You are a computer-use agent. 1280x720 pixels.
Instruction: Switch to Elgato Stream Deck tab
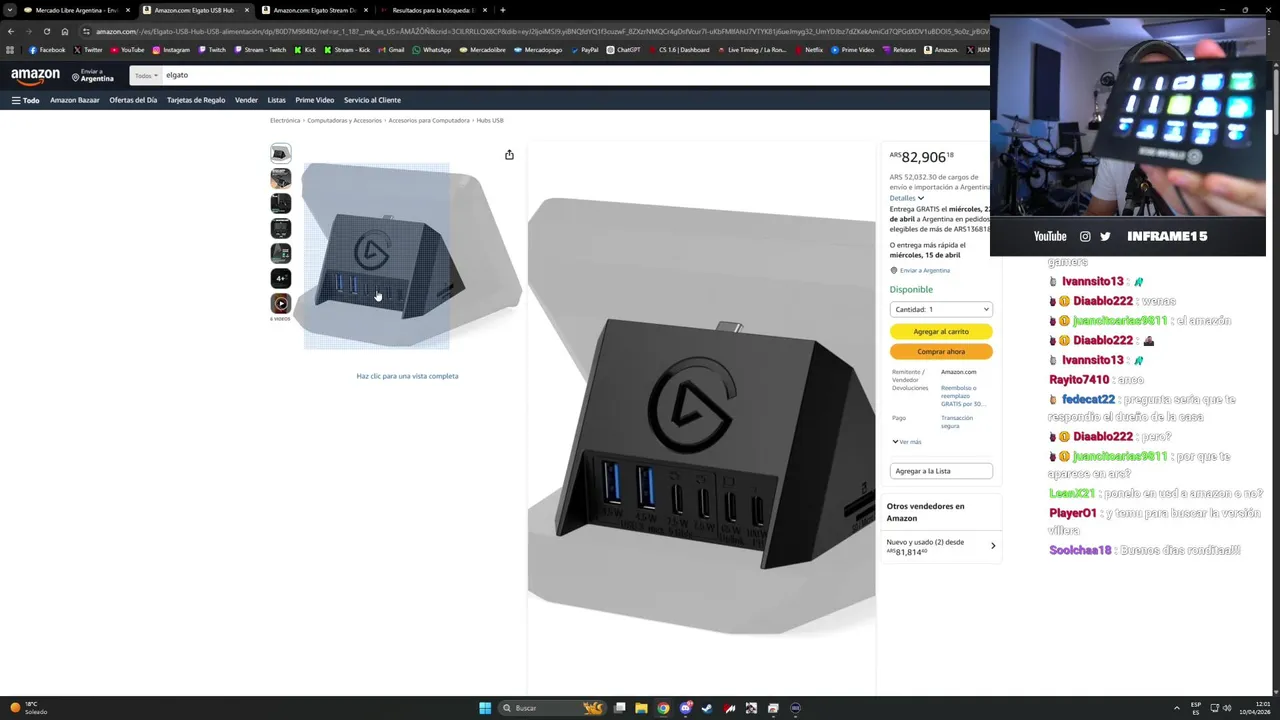(315, 10)
